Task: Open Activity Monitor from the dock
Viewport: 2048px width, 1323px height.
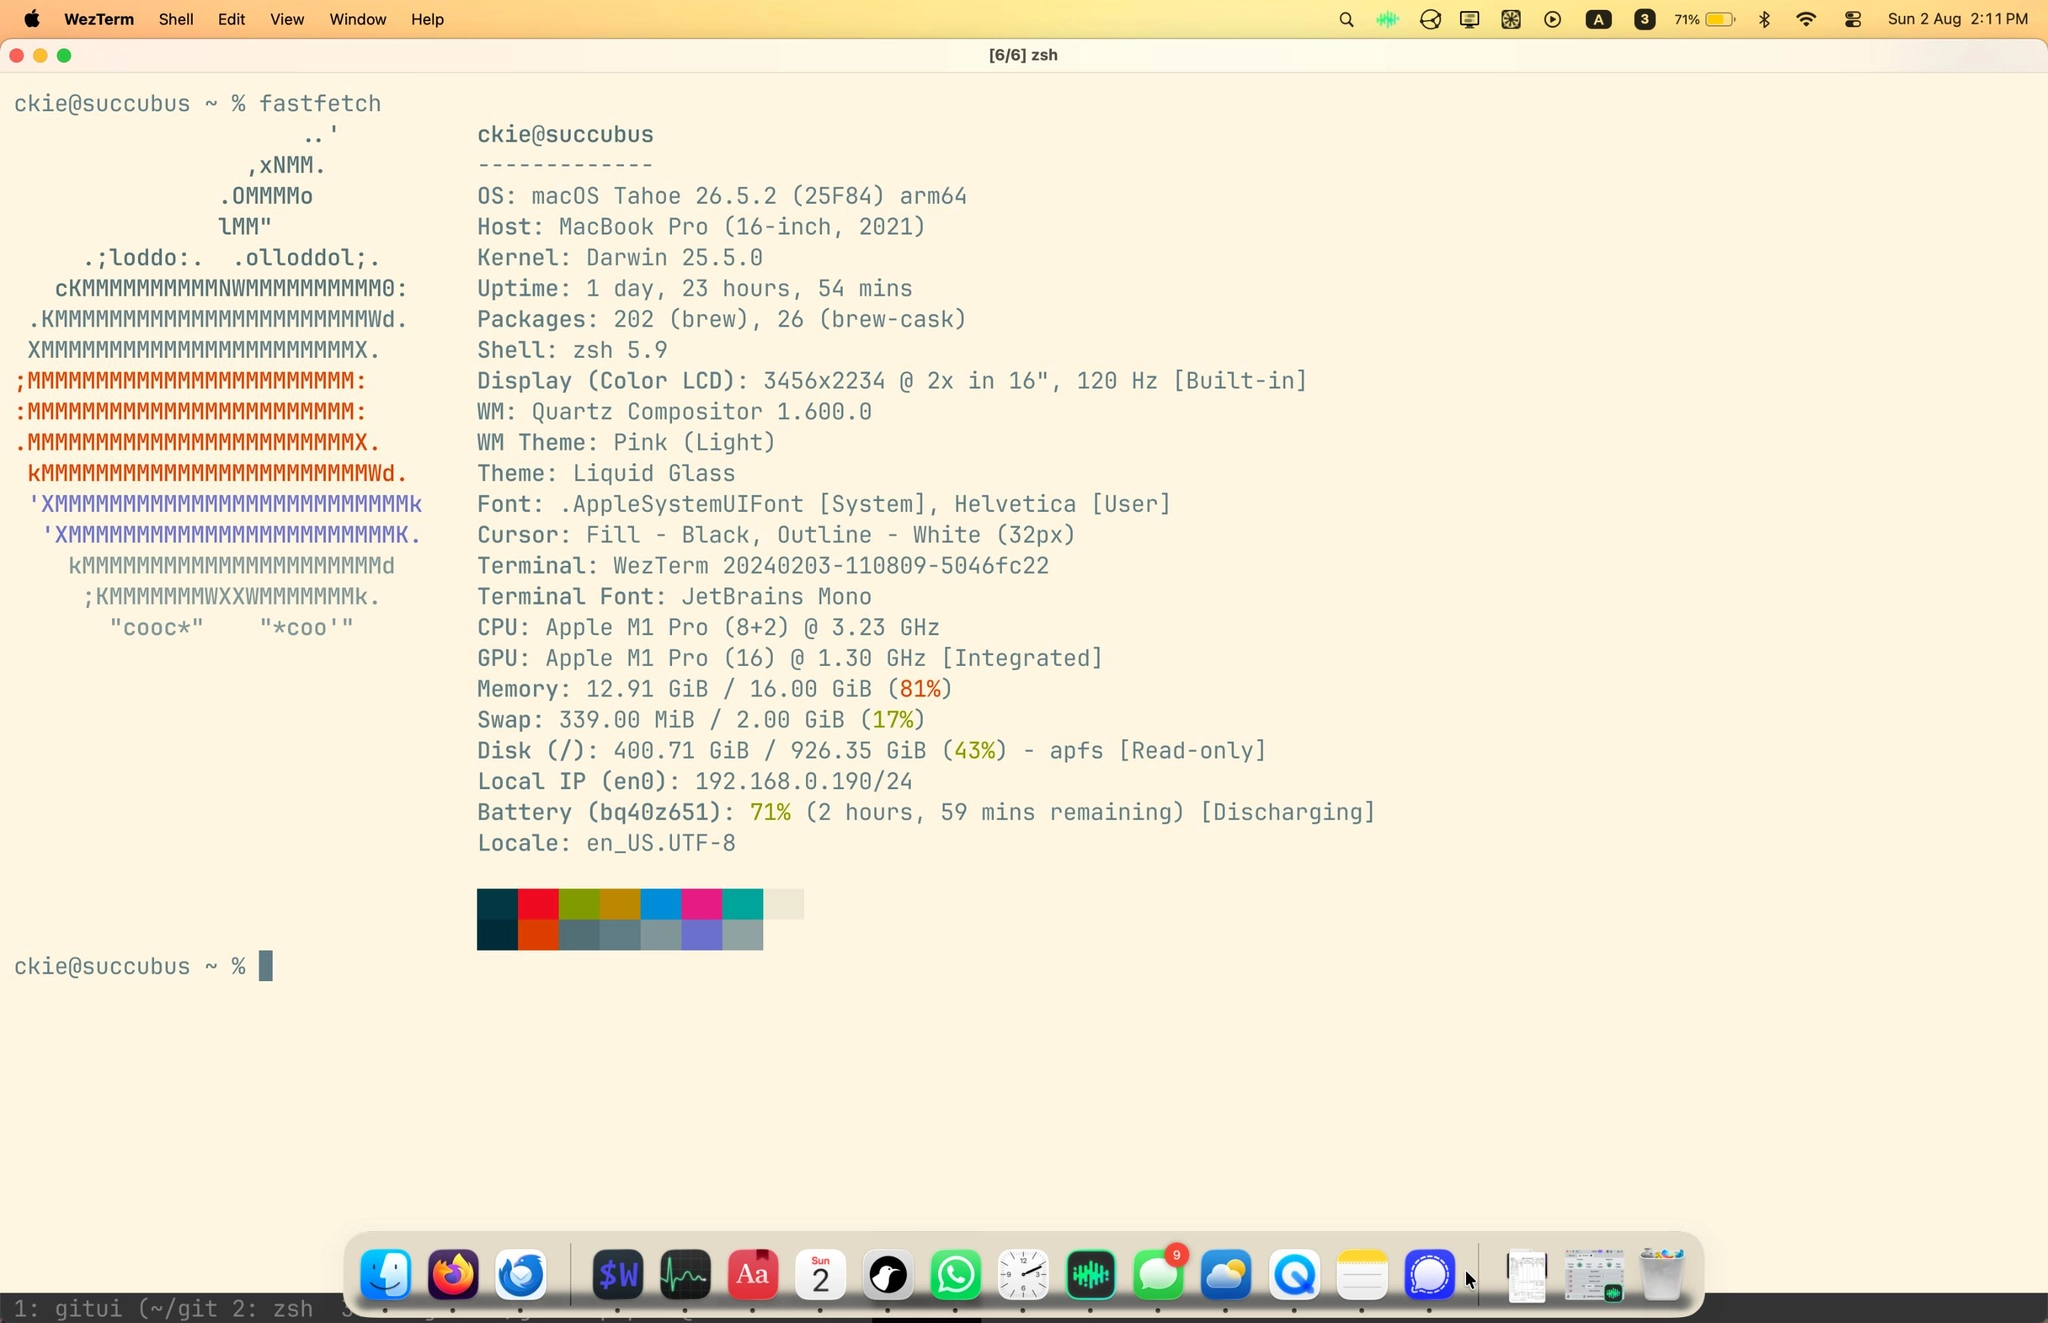Action: click(x=685, y=1275)
